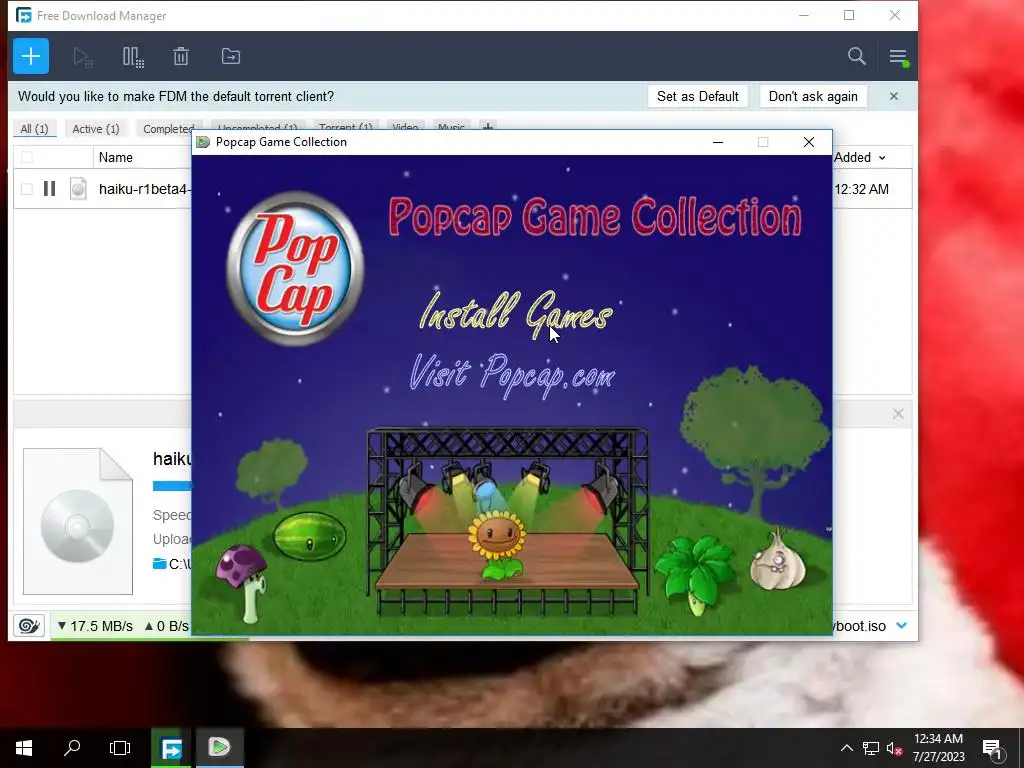Sort the list by the Name column
The width and height of the screenshot is (1024, 768).
pyautogui.click(x=116, y=157)
